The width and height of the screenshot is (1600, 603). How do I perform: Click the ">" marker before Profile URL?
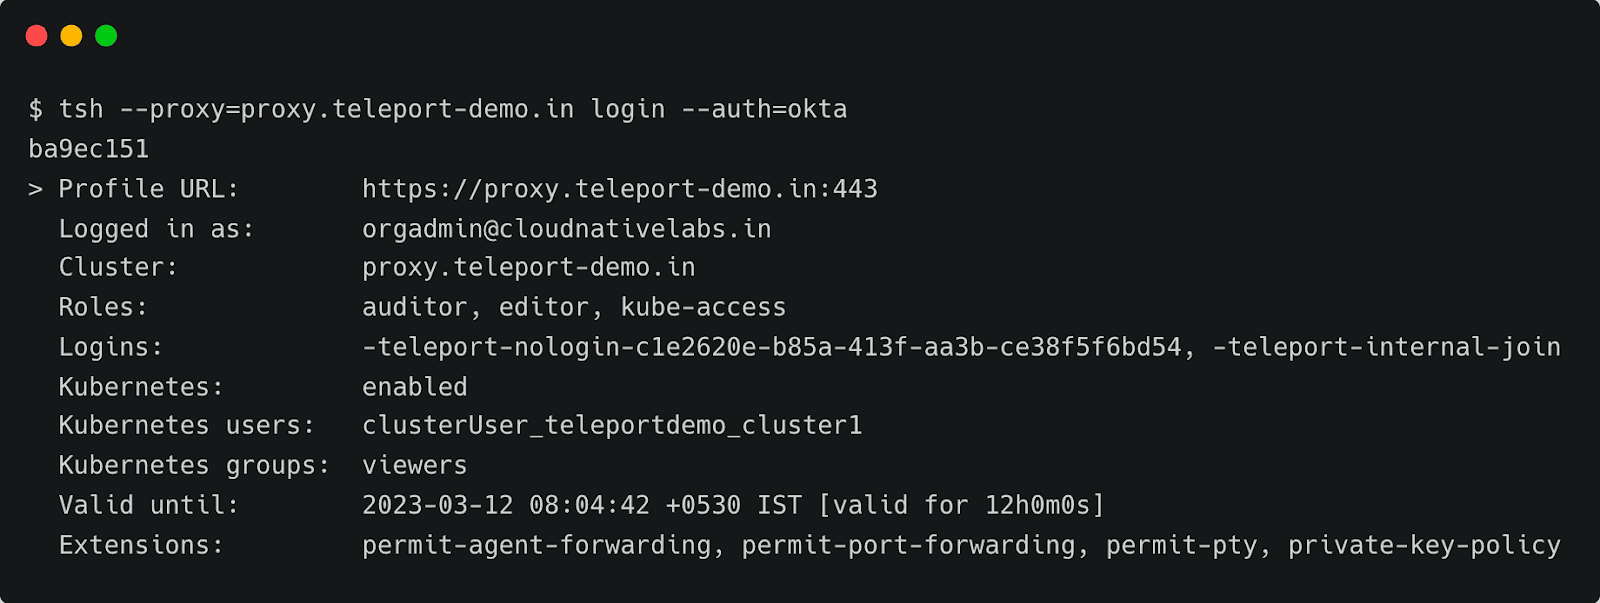pos(36,189)
